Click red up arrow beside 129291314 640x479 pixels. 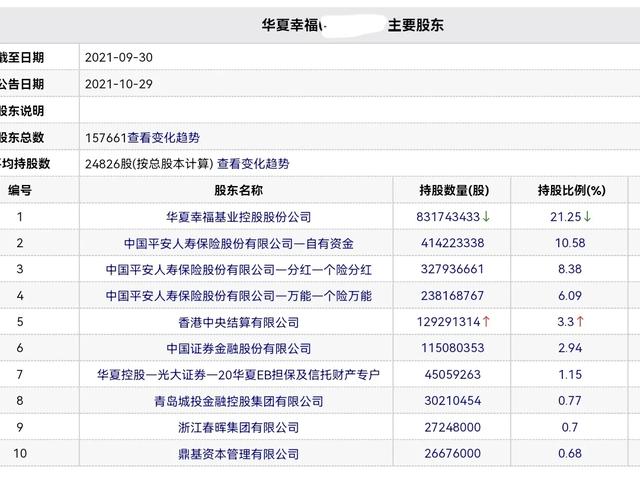coord(486,322)
